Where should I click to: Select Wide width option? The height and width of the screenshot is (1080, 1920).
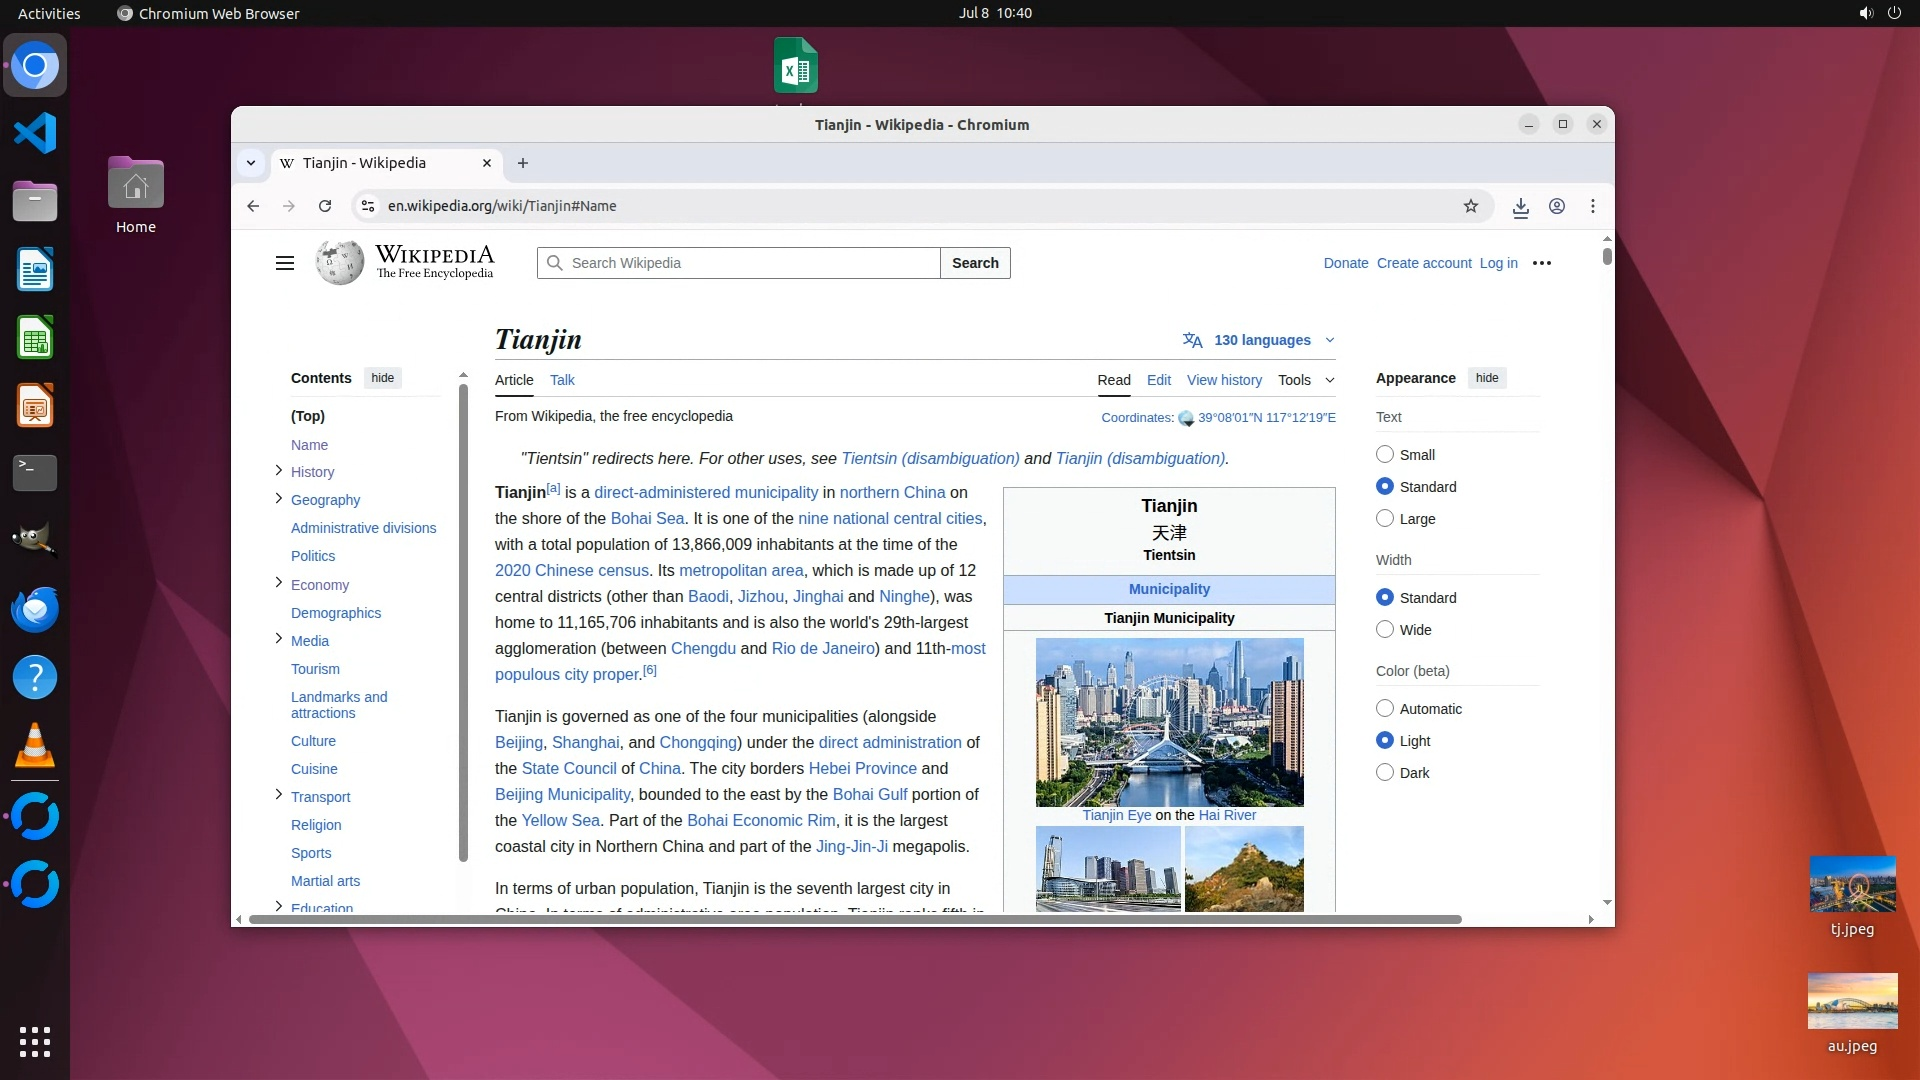1385,629
